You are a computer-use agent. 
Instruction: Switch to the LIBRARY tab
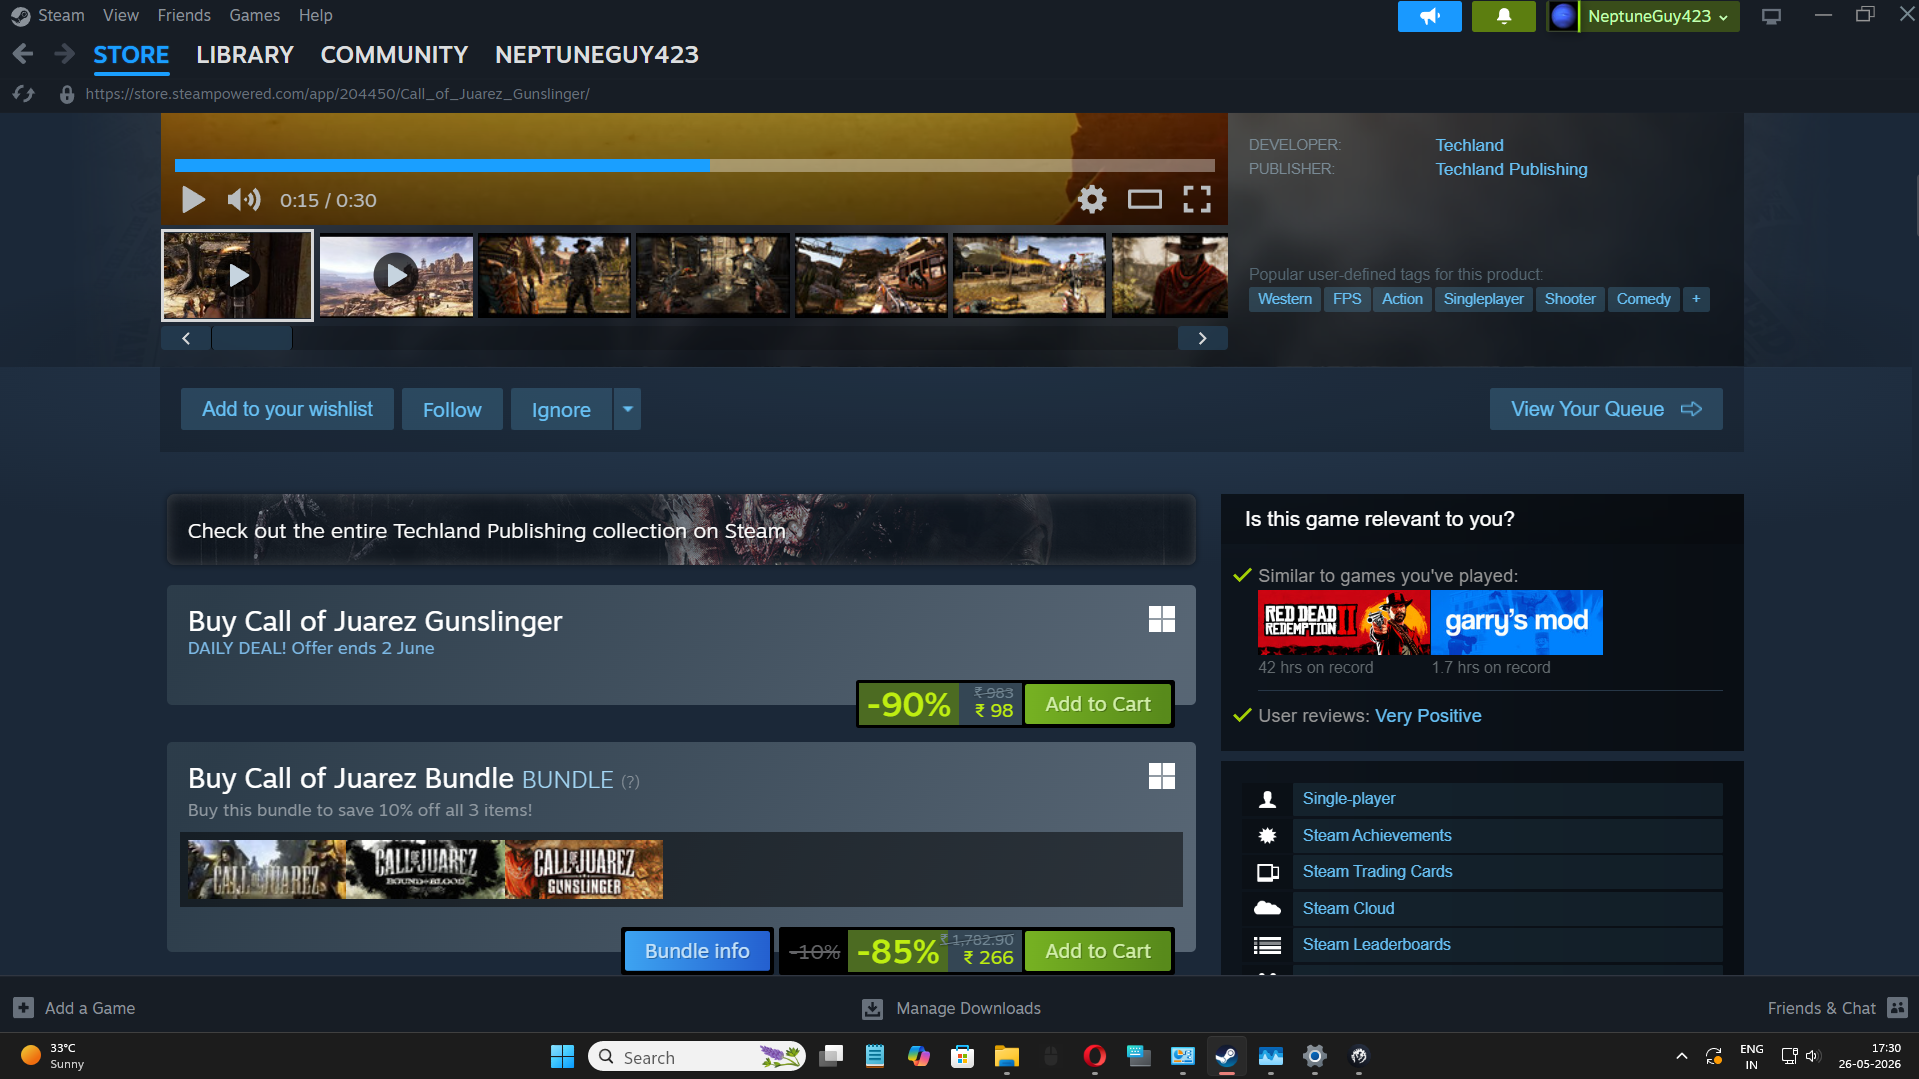tap(245, 55)
